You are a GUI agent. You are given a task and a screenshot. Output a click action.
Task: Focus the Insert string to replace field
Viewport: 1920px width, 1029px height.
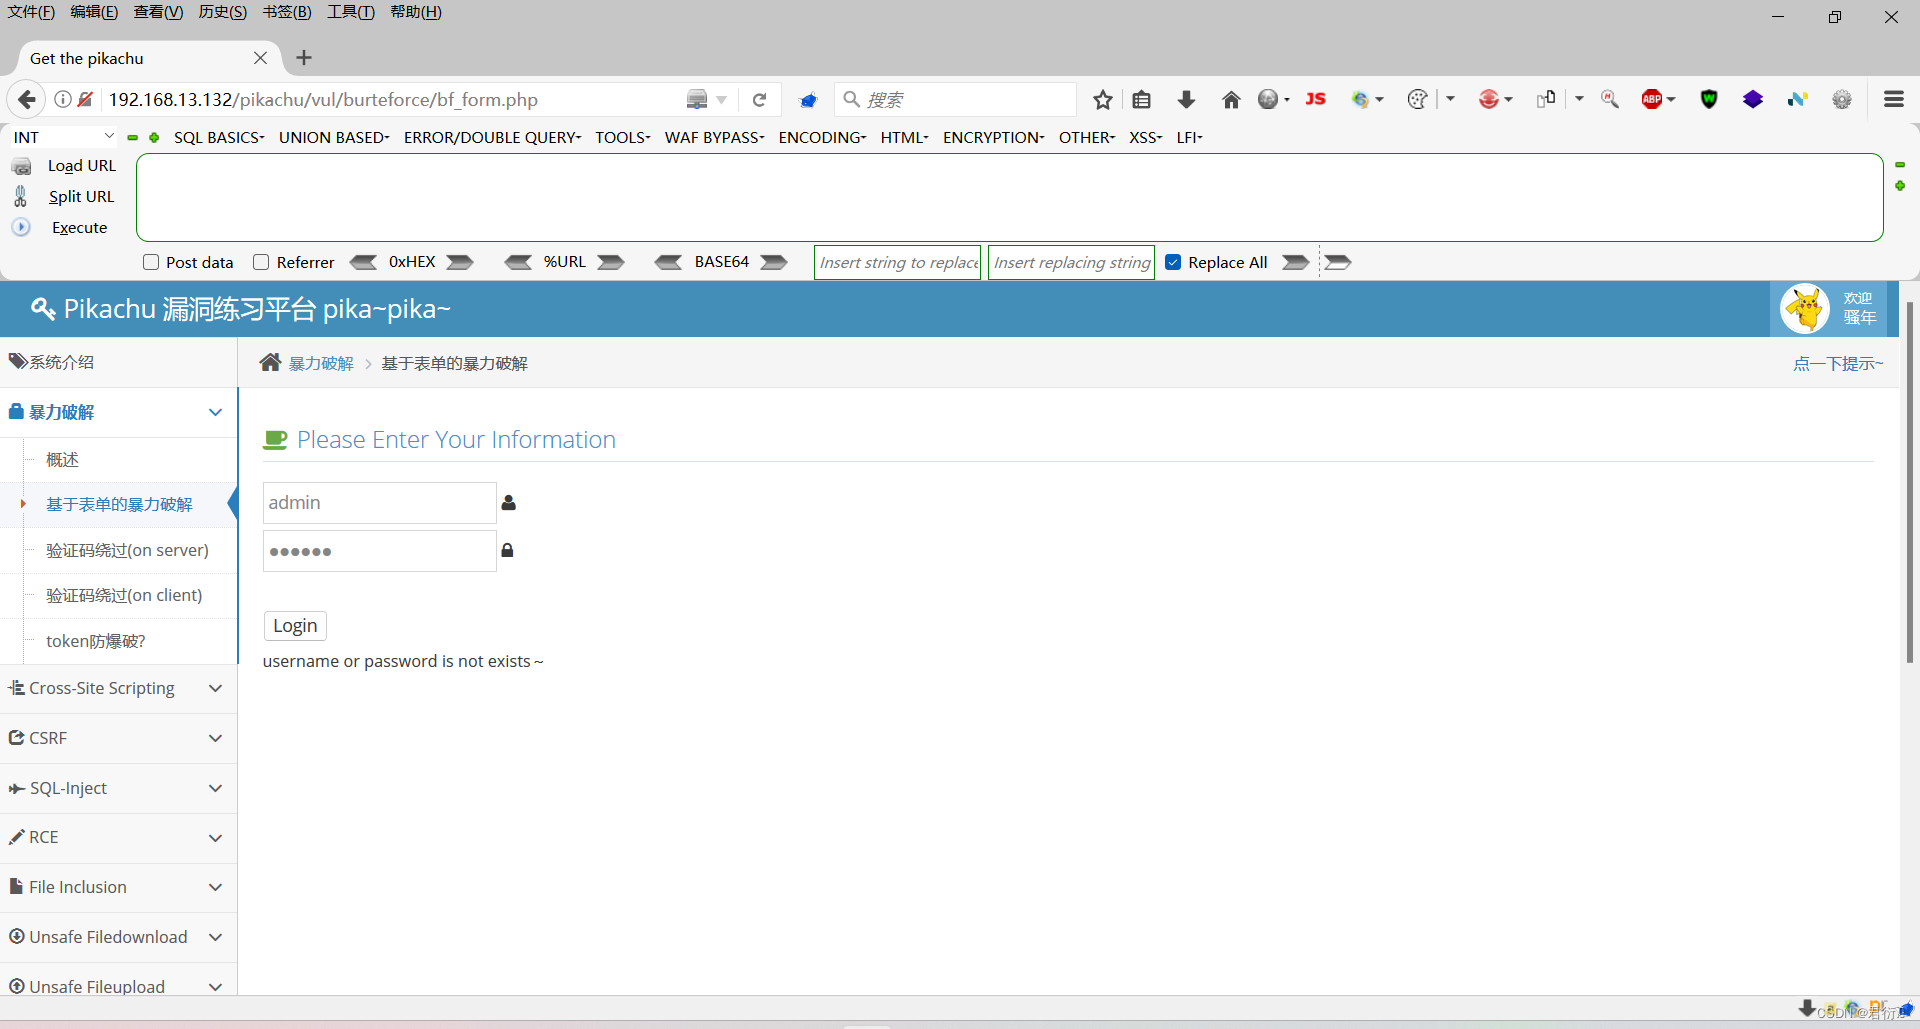898,262
